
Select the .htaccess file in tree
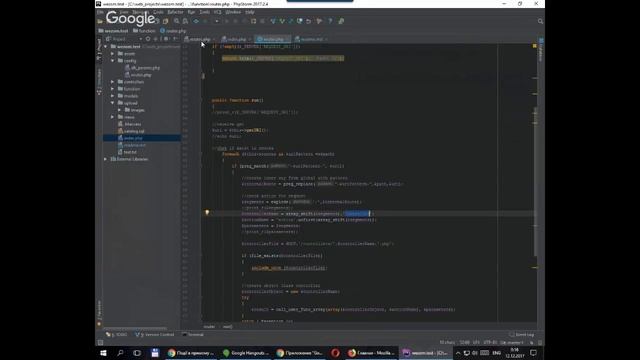(129, 124)
